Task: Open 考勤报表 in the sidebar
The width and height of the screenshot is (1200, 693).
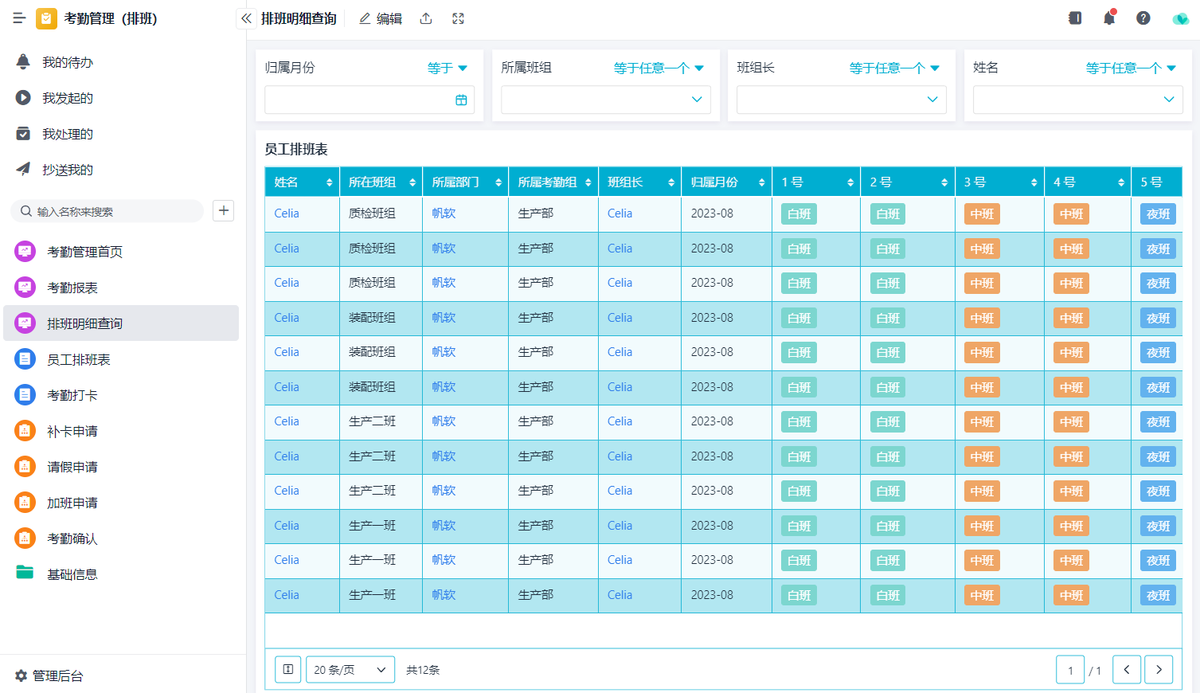Action: (72, 288)
